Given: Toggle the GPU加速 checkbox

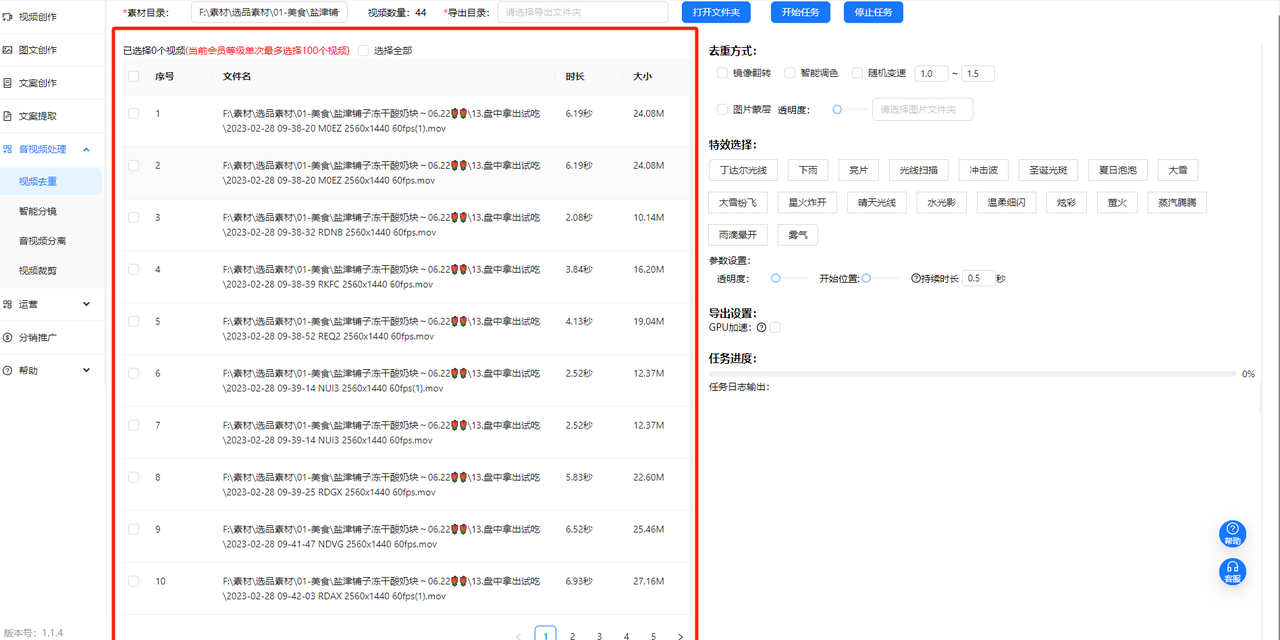Looking at the screenshot, I should pyautogui.click(x=775, y=327).
